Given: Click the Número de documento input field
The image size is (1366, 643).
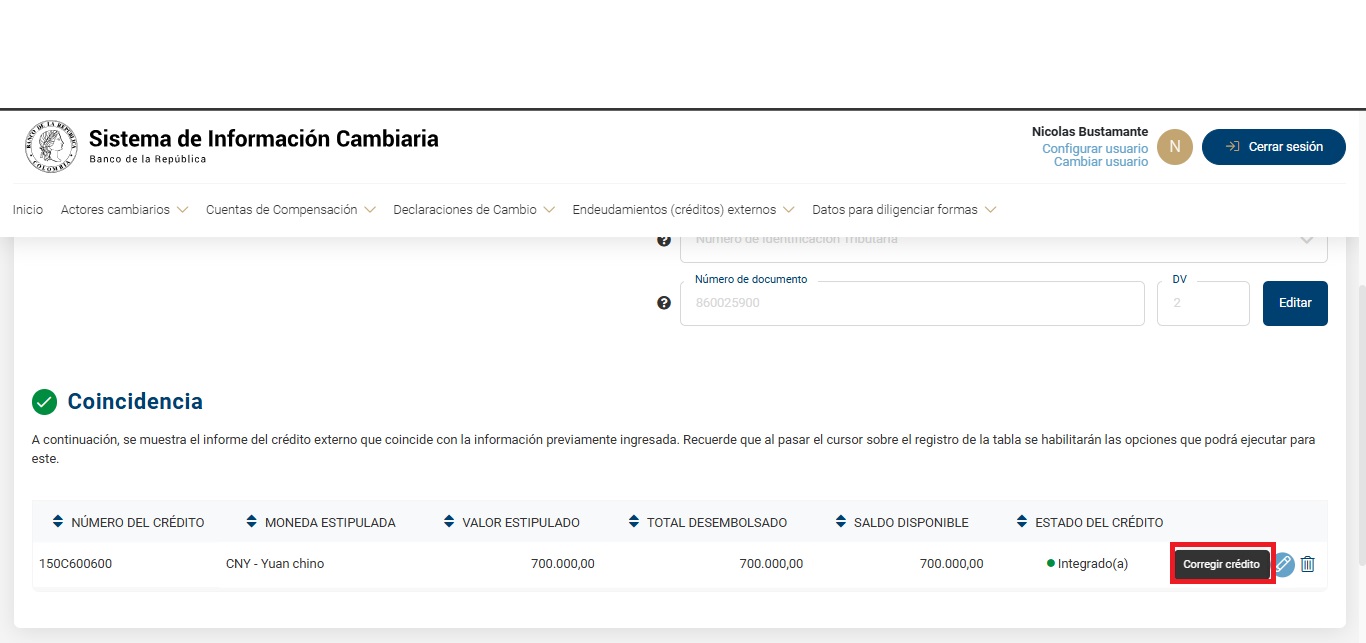Looking at the screenshot, I should 911,303.
